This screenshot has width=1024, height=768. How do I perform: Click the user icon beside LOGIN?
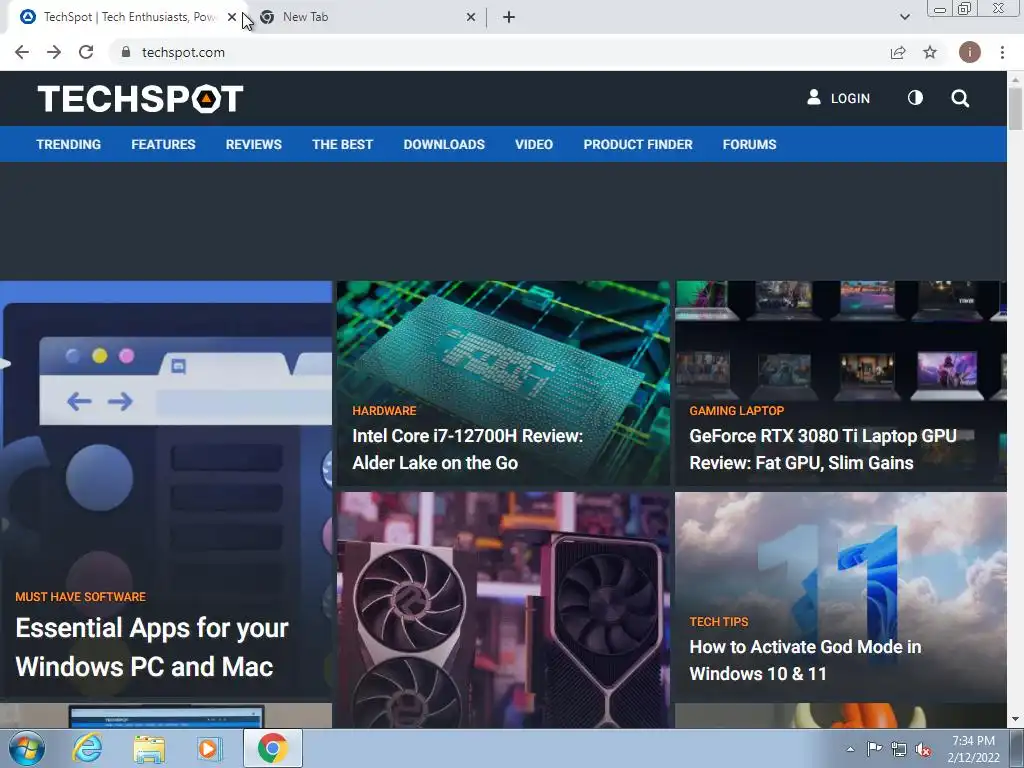tap(814, 98)
